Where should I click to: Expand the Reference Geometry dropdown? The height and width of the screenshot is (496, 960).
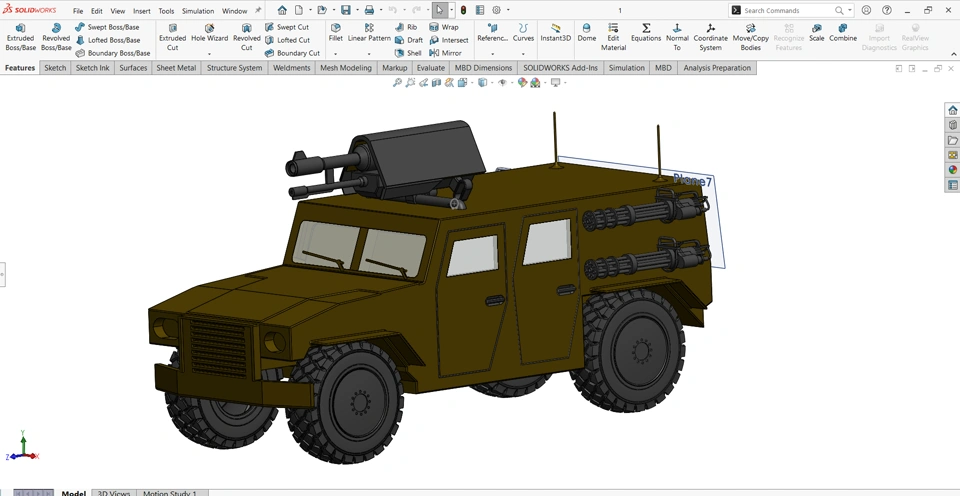(x=492, y=53)
